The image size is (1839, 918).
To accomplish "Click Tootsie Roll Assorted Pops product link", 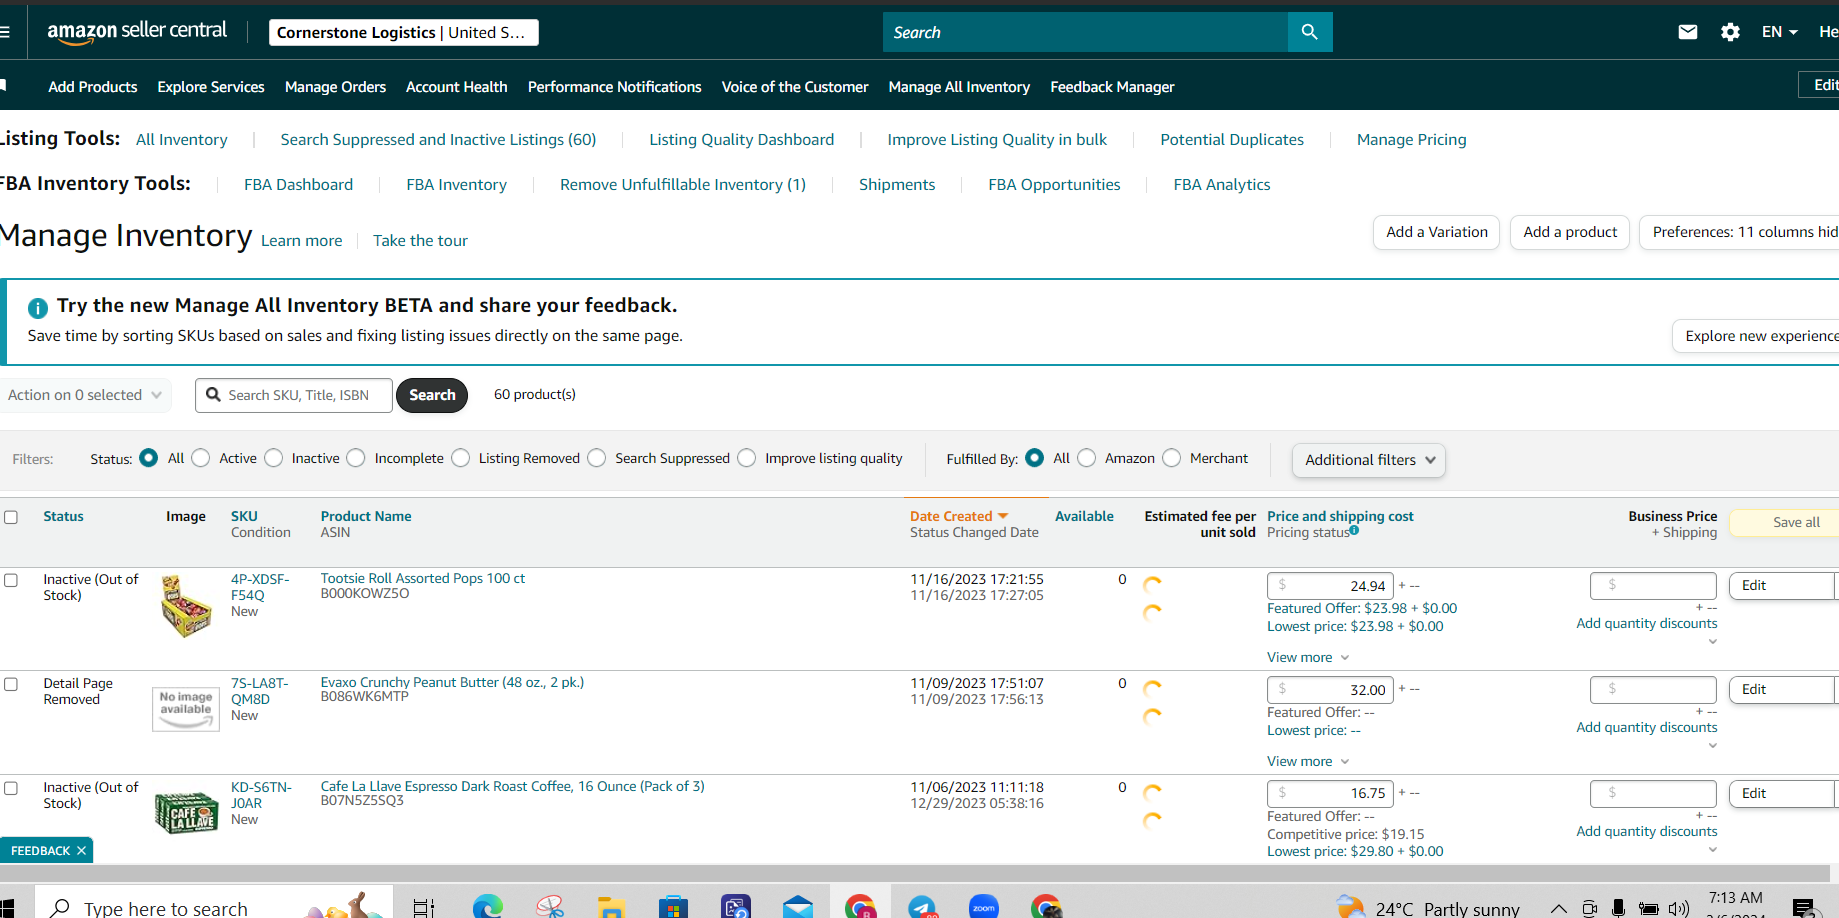I will (423, 578).
